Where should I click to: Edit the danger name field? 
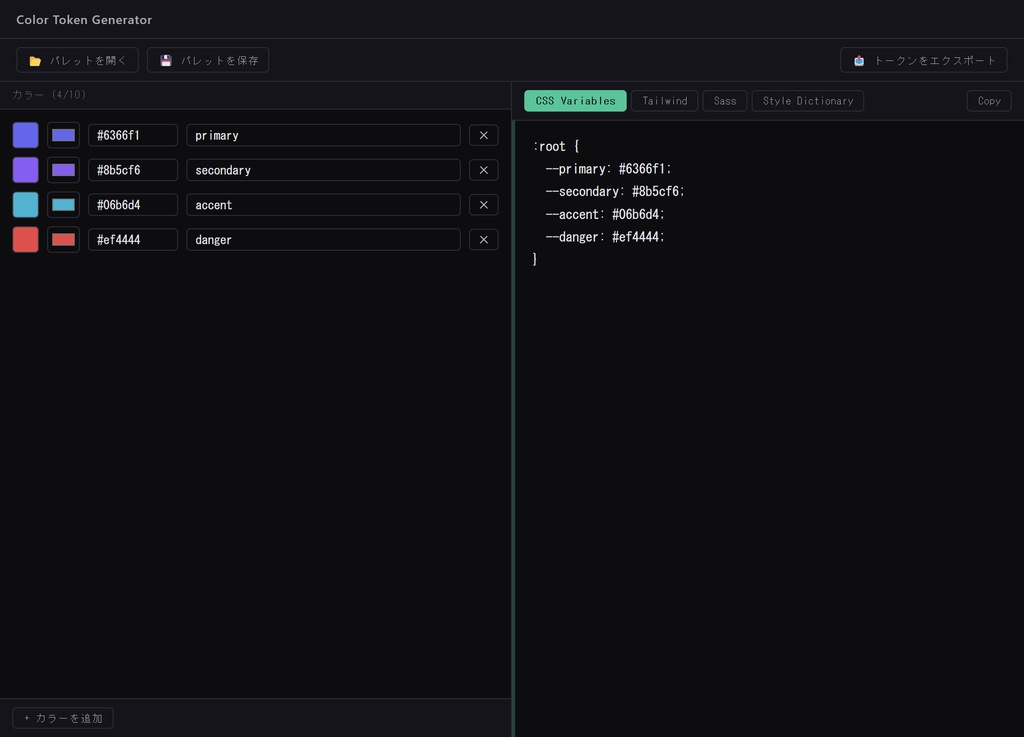tap(323, 240)
